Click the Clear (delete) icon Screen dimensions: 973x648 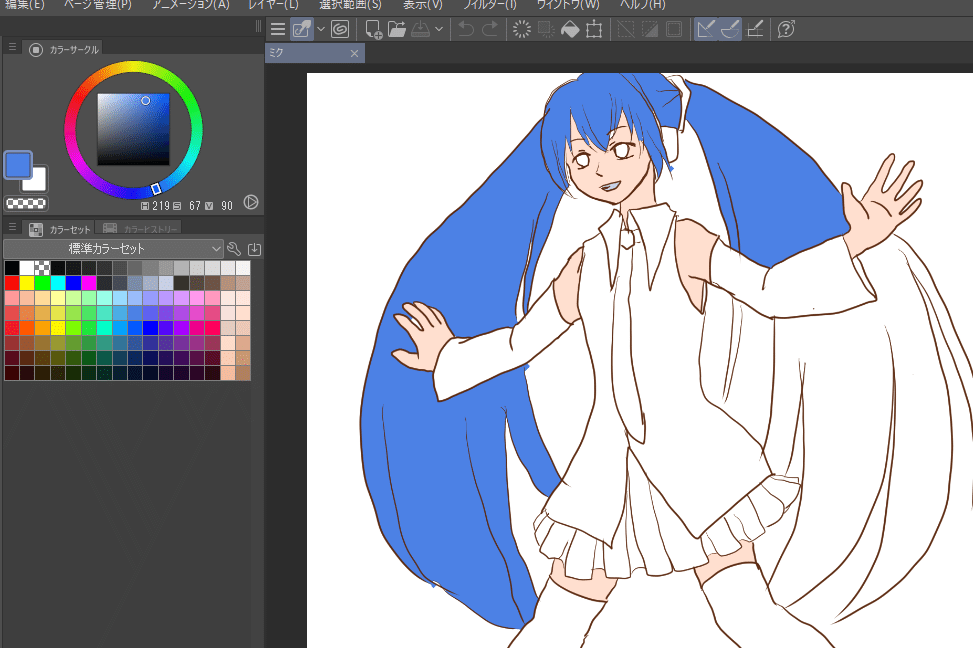click(x=522, y=29)
